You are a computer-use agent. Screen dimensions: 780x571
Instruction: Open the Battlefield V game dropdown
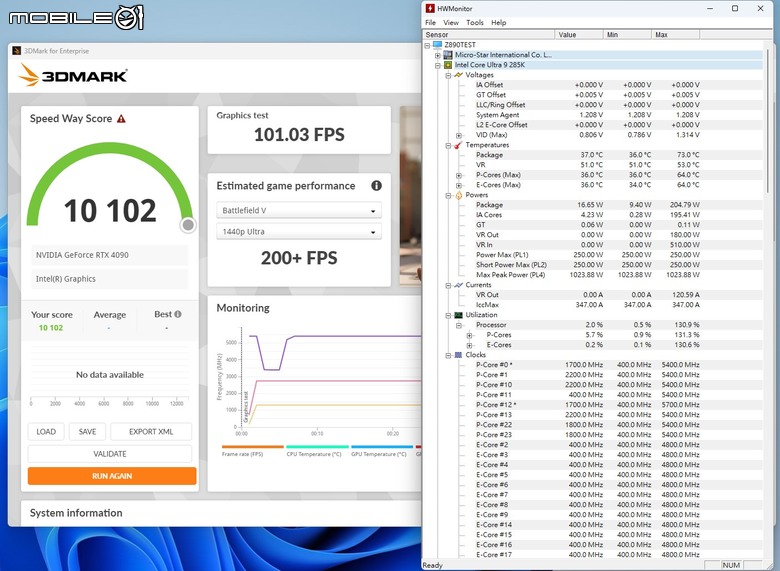click(x=299, y=210)
